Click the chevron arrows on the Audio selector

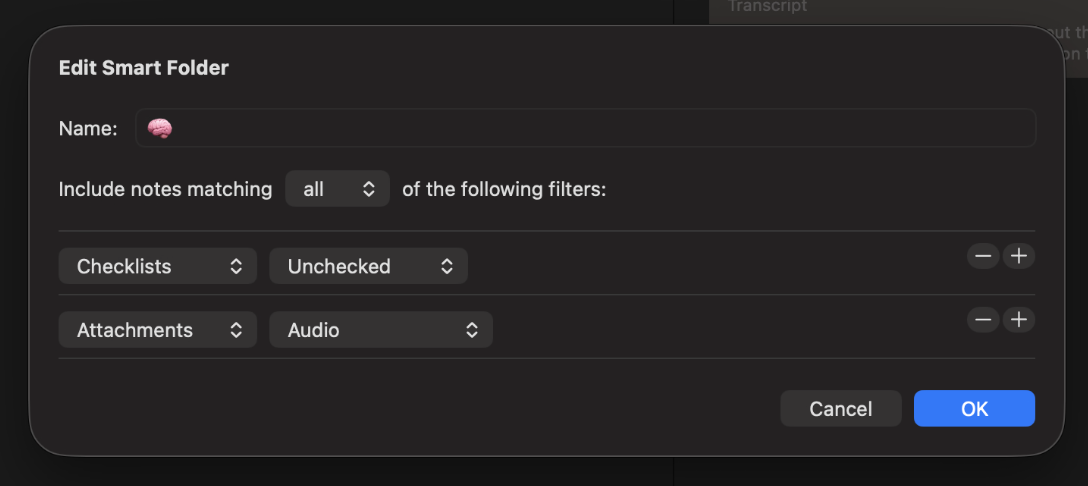[x=472, y=330]
